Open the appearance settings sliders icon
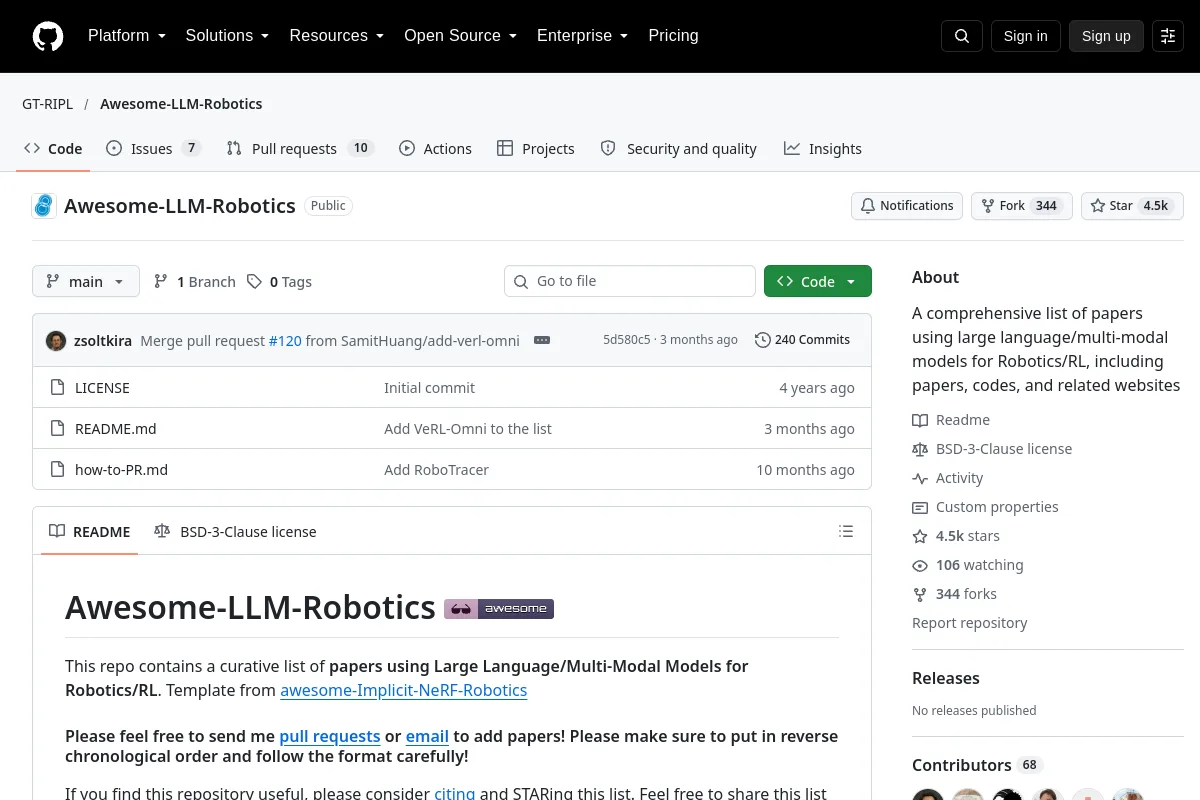The height and width of the screenshot is (800, 1200). [1168, 36]
